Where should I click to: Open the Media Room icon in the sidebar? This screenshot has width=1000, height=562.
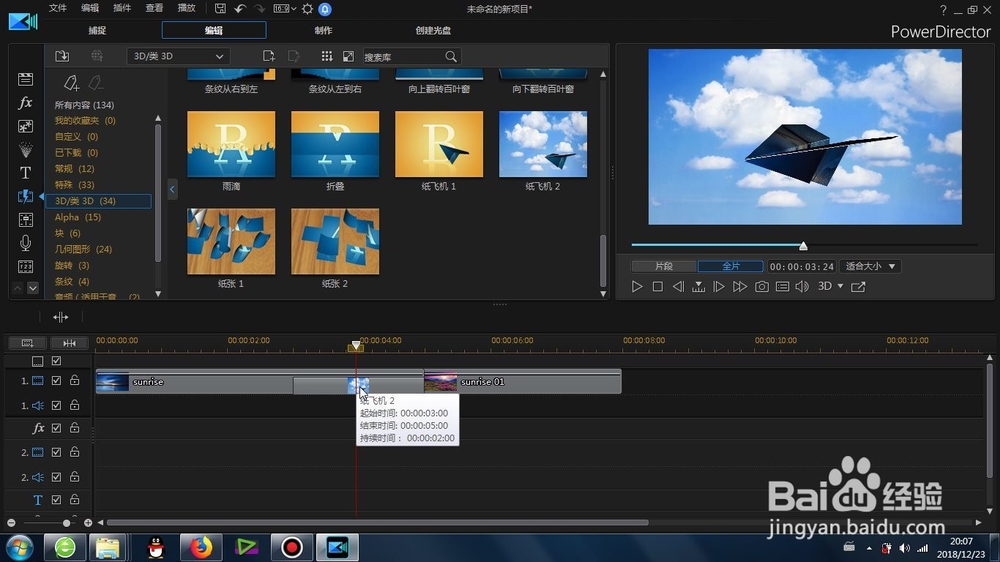26,79
